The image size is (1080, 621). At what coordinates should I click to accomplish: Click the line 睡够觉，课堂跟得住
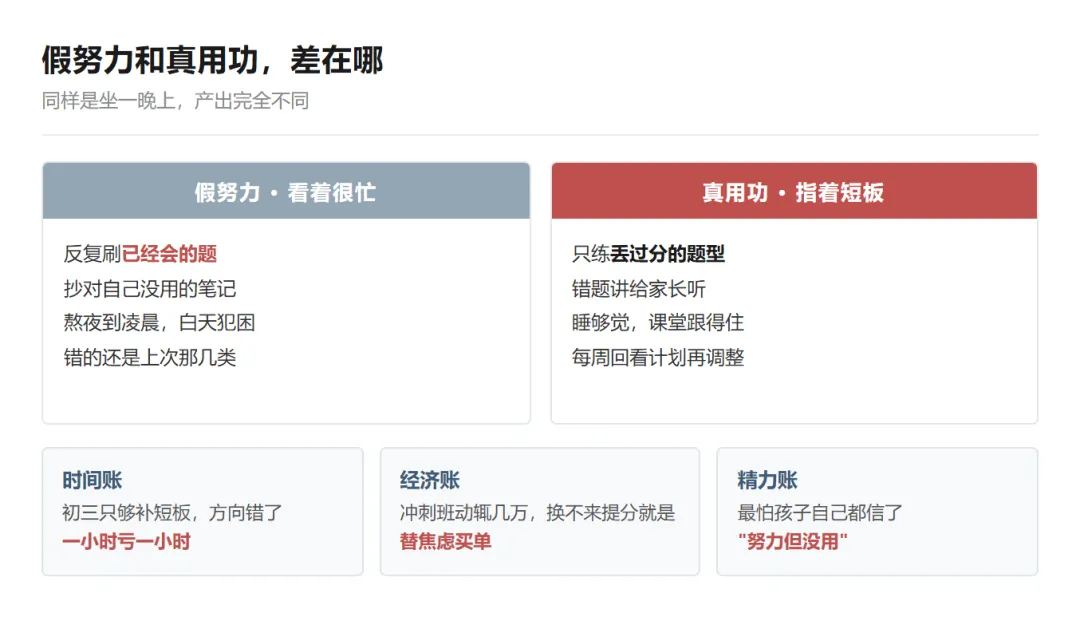click(x=658, y=323)
